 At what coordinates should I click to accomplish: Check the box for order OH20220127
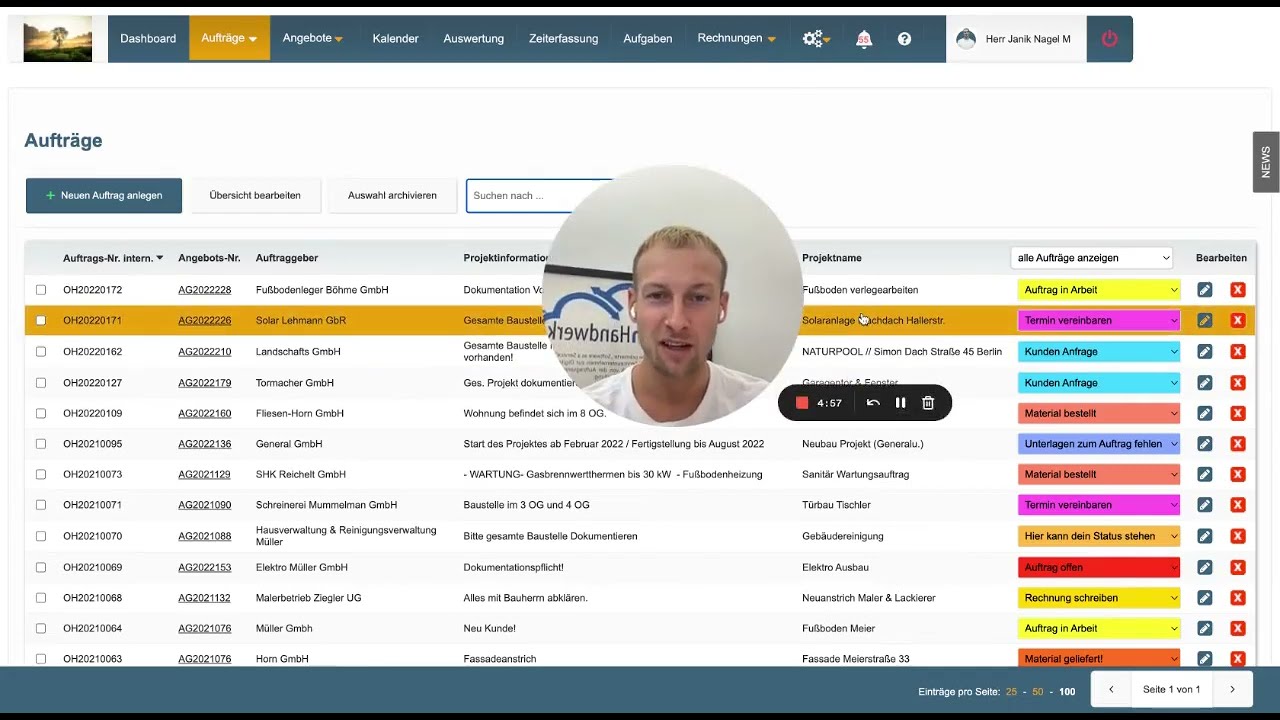pos(41,383)
